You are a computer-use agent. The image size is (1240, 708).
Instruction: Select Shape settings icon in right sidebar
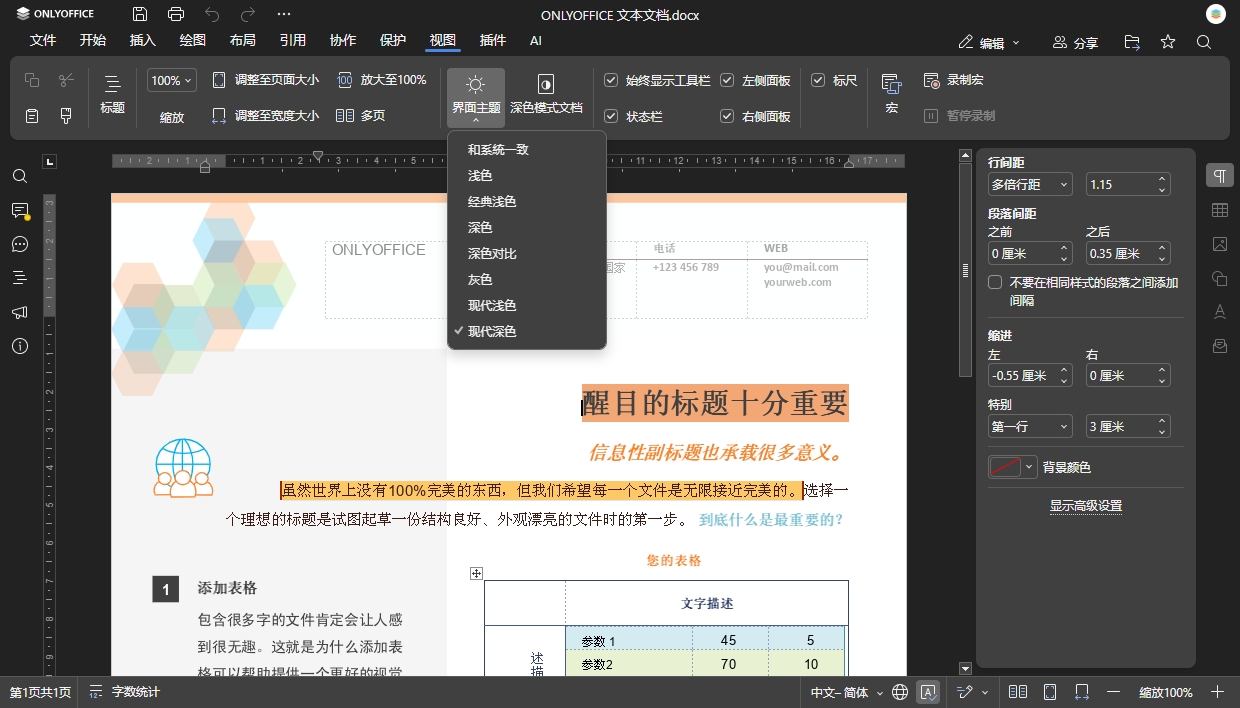coord(1220,278)
